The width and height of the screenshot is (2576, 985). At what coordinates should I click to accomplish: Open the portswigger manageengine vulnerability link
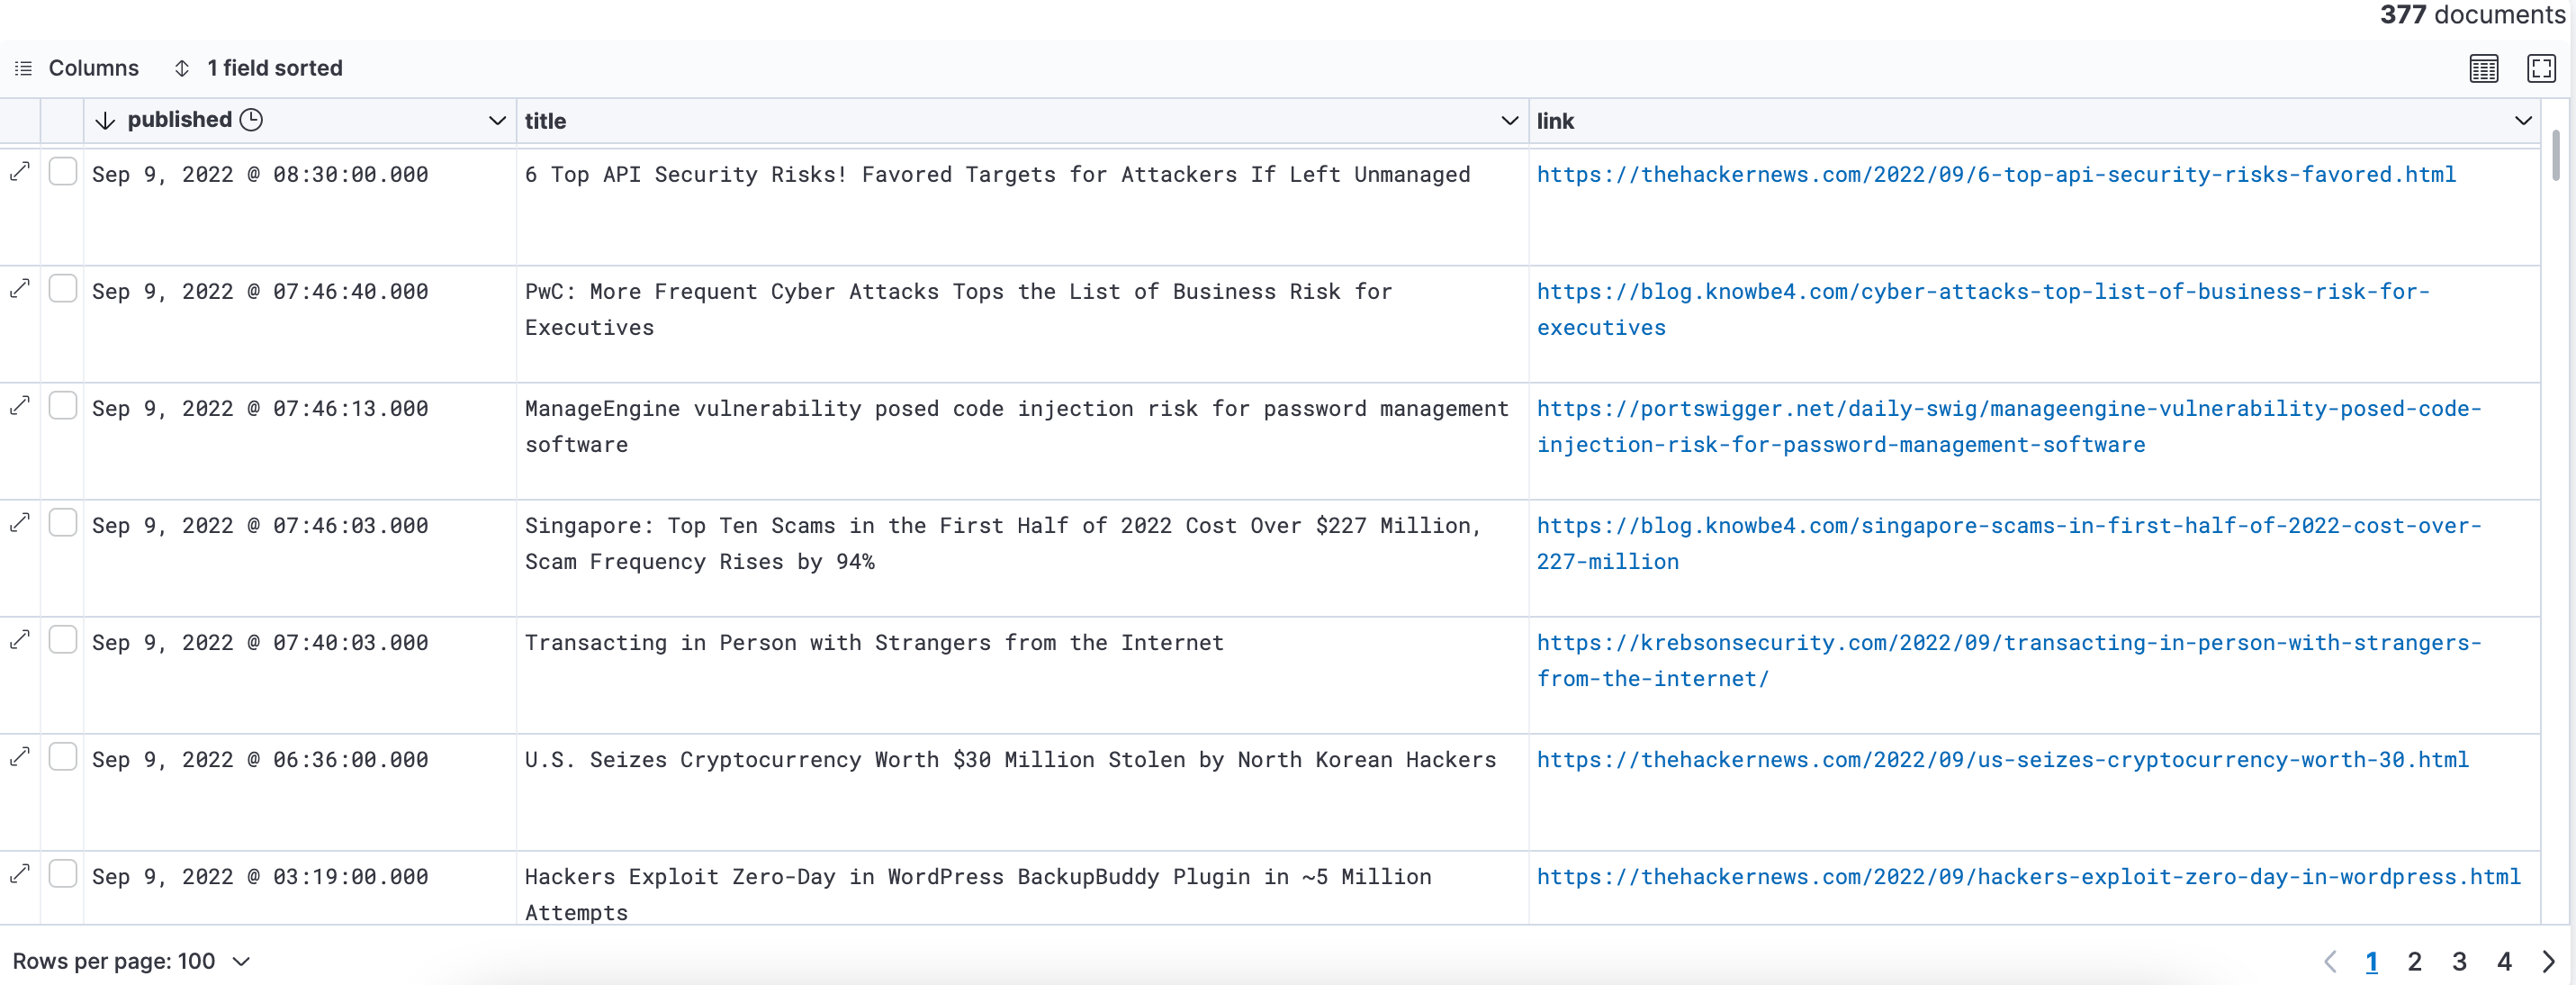[2009, 427]
